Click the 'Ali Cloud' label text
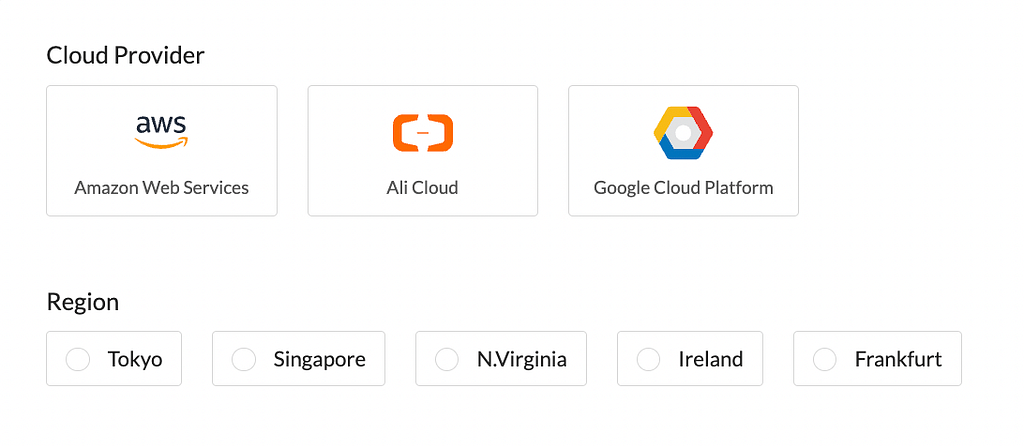The height and width of the screenshot is (446, 1024). coord(423,188)
